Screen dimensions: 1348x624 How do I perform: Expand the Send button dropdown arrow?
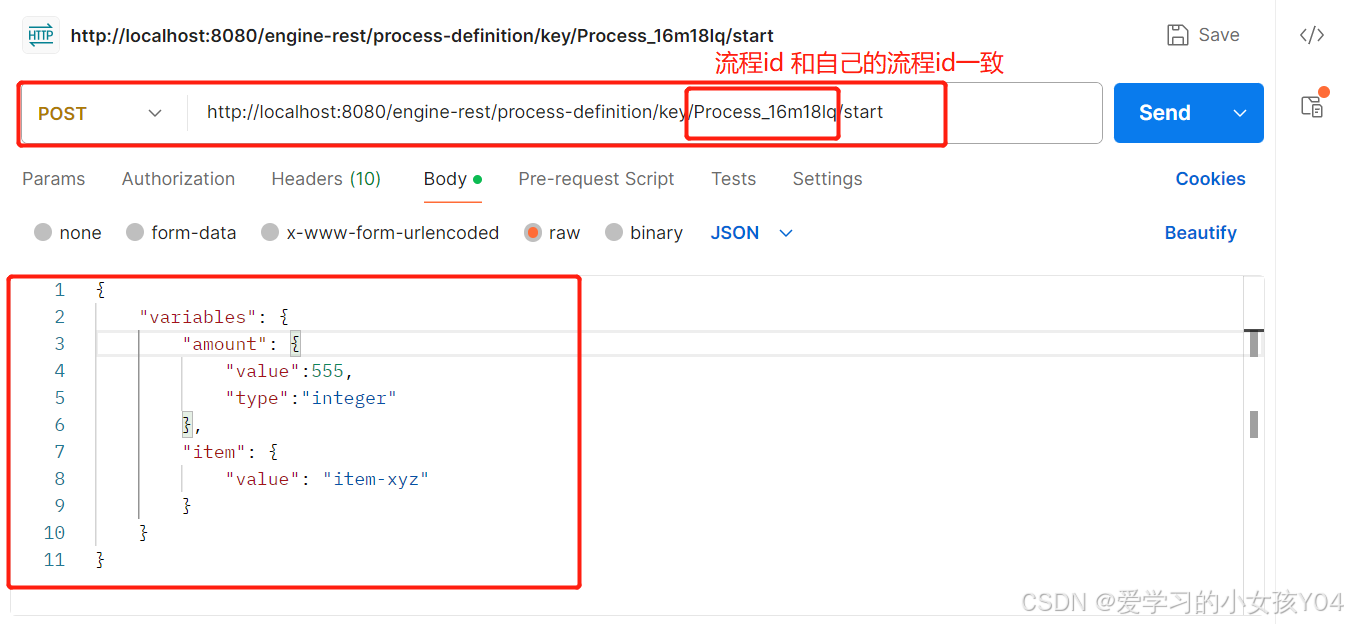coord(1240,113)
